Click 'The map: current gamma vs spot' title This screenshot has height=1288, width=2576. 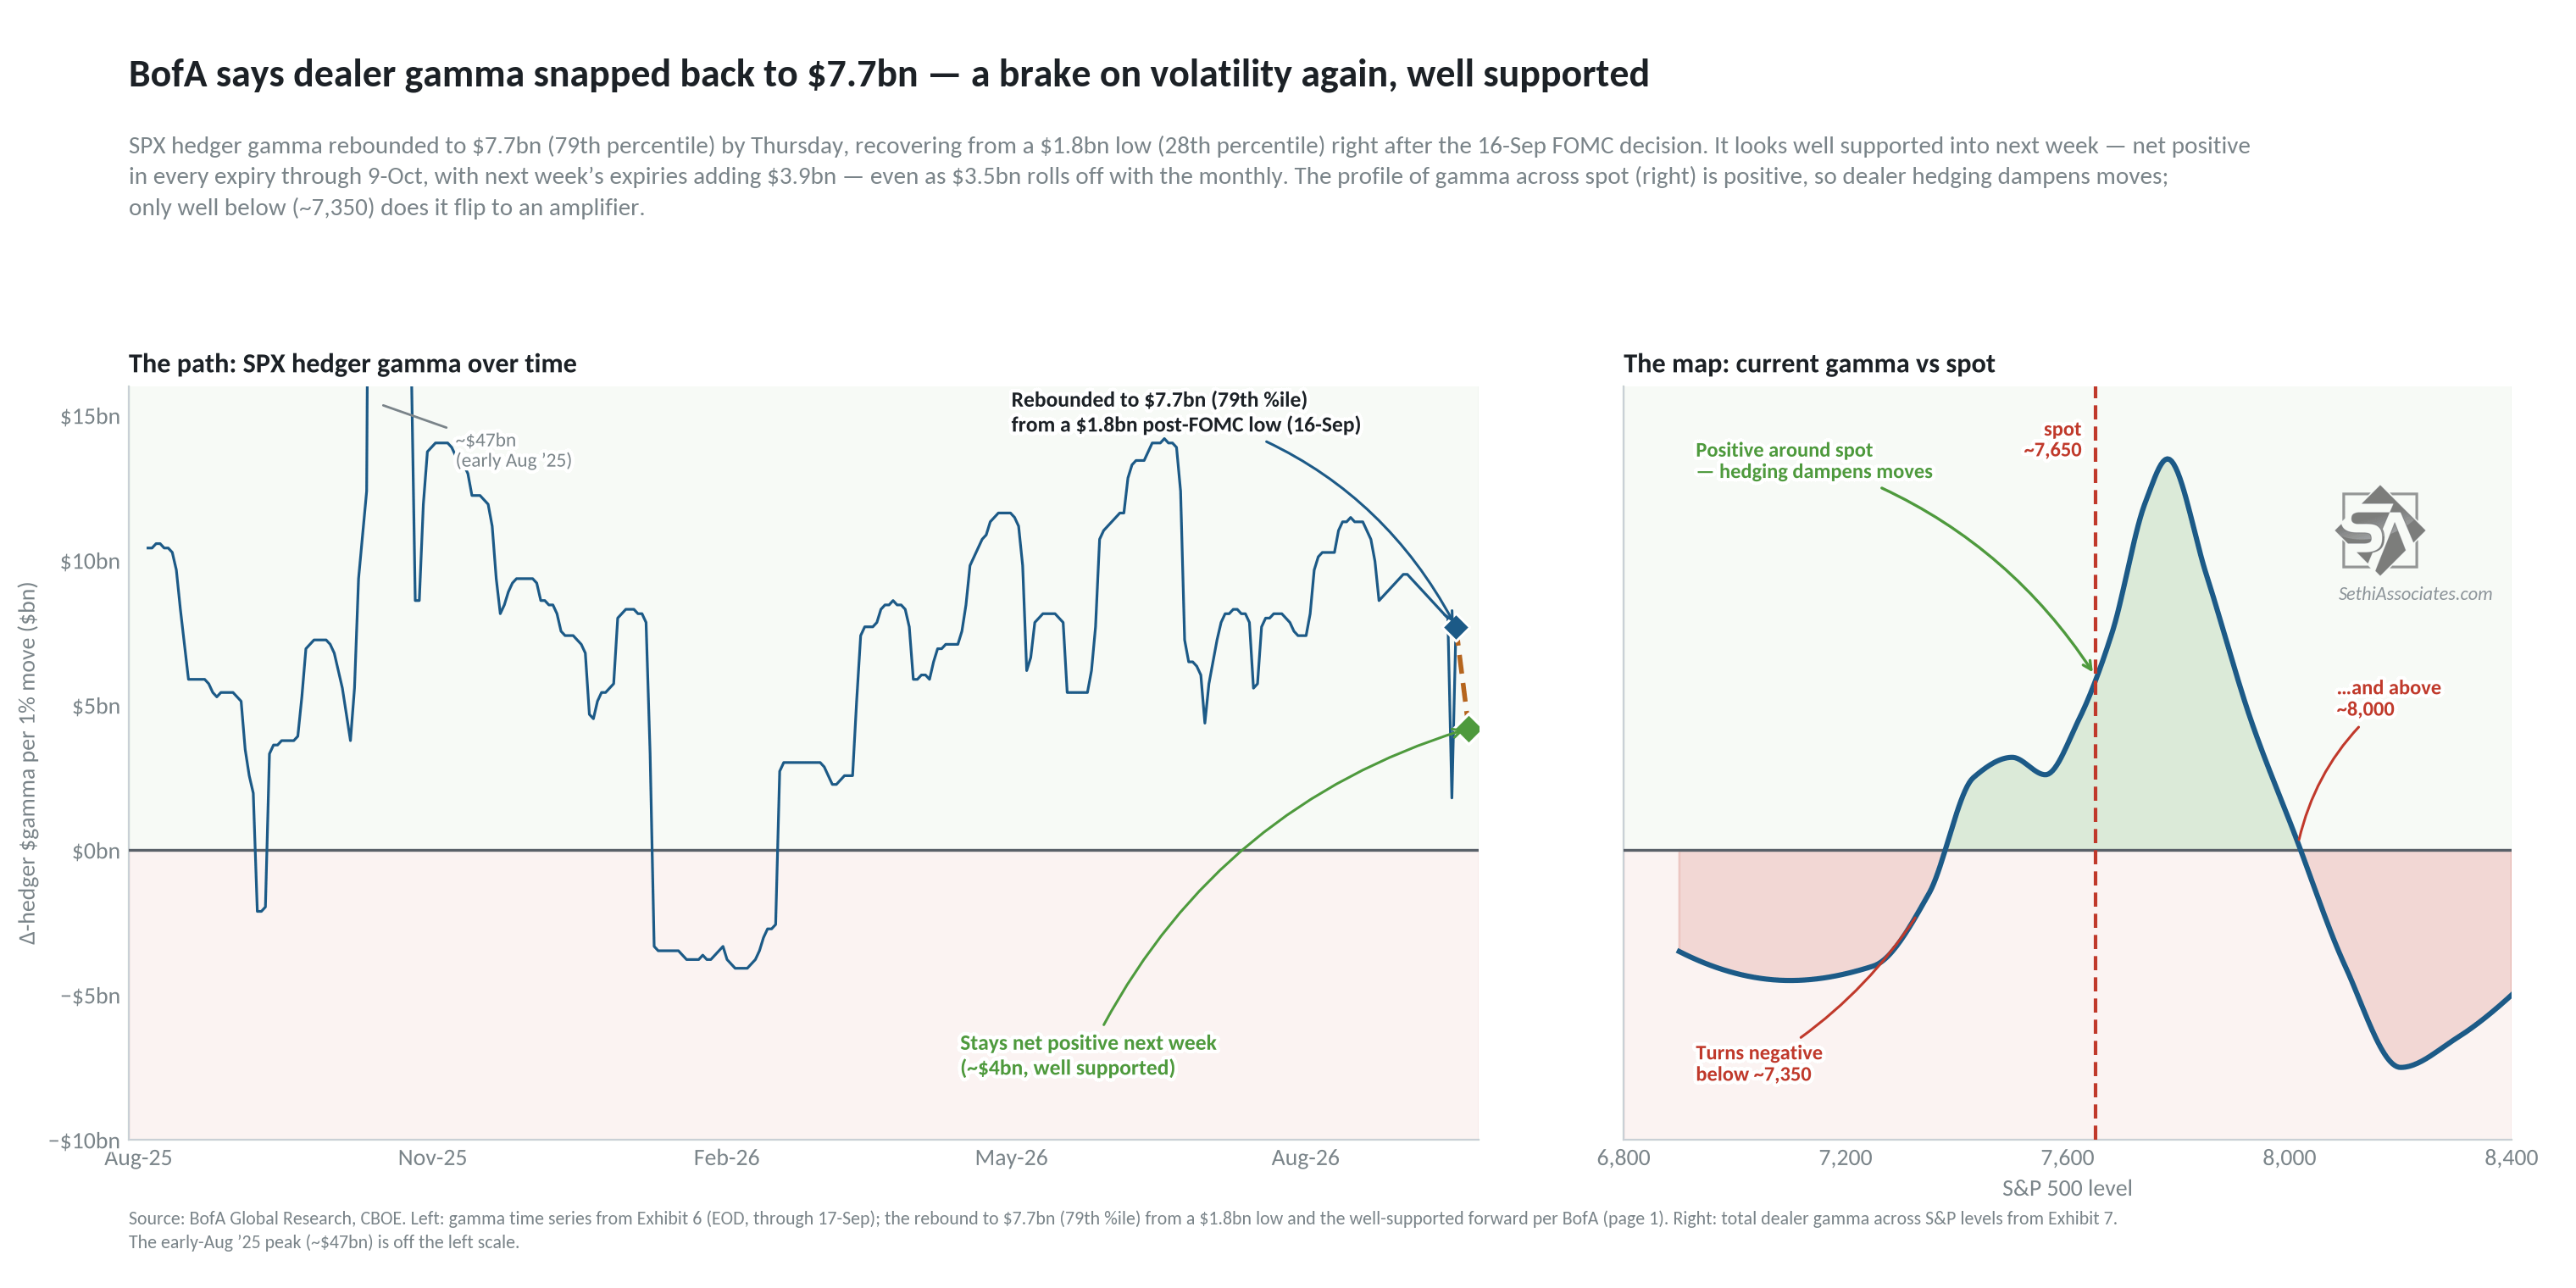(x=1808, y=363)
